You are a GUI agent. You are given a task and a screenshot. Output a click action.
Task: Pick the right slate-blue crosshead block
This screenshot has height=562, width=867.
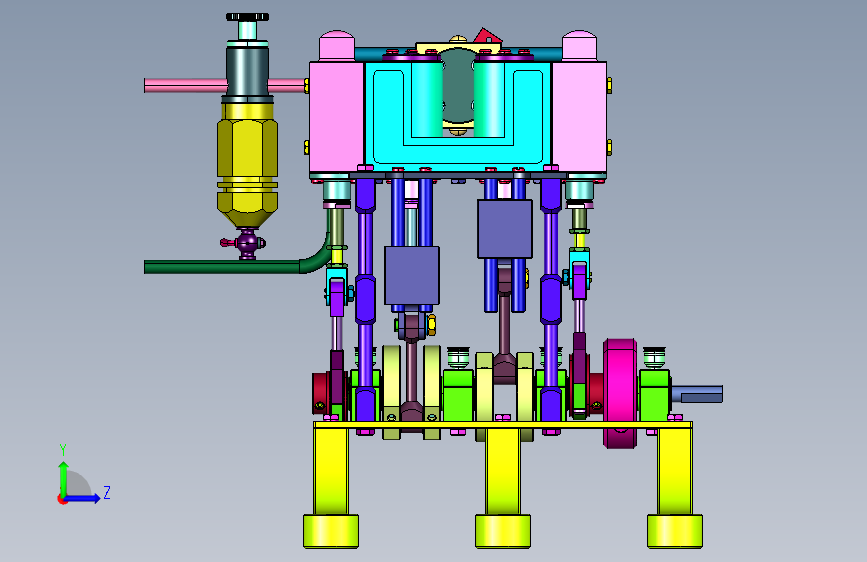505,229
